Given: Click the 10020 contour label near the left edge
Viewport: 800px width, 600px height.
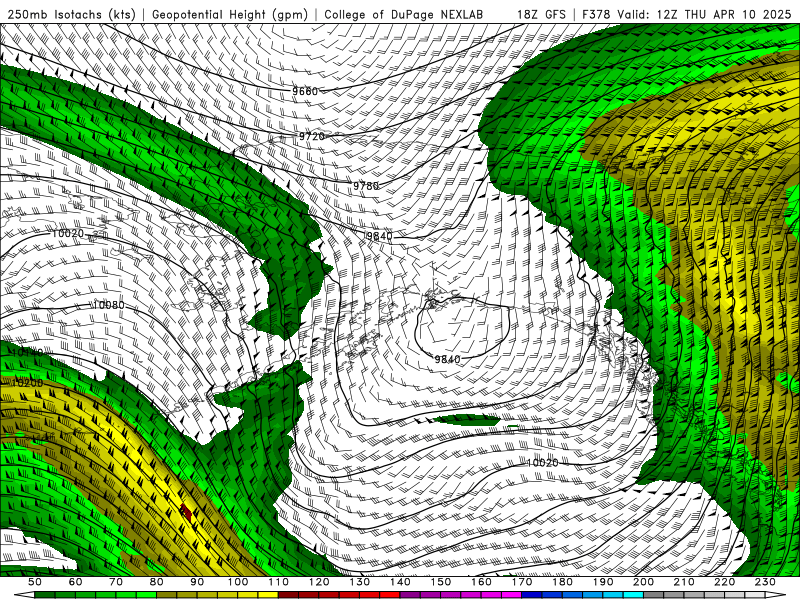Looking at the screenshot, I should point(68,233).
